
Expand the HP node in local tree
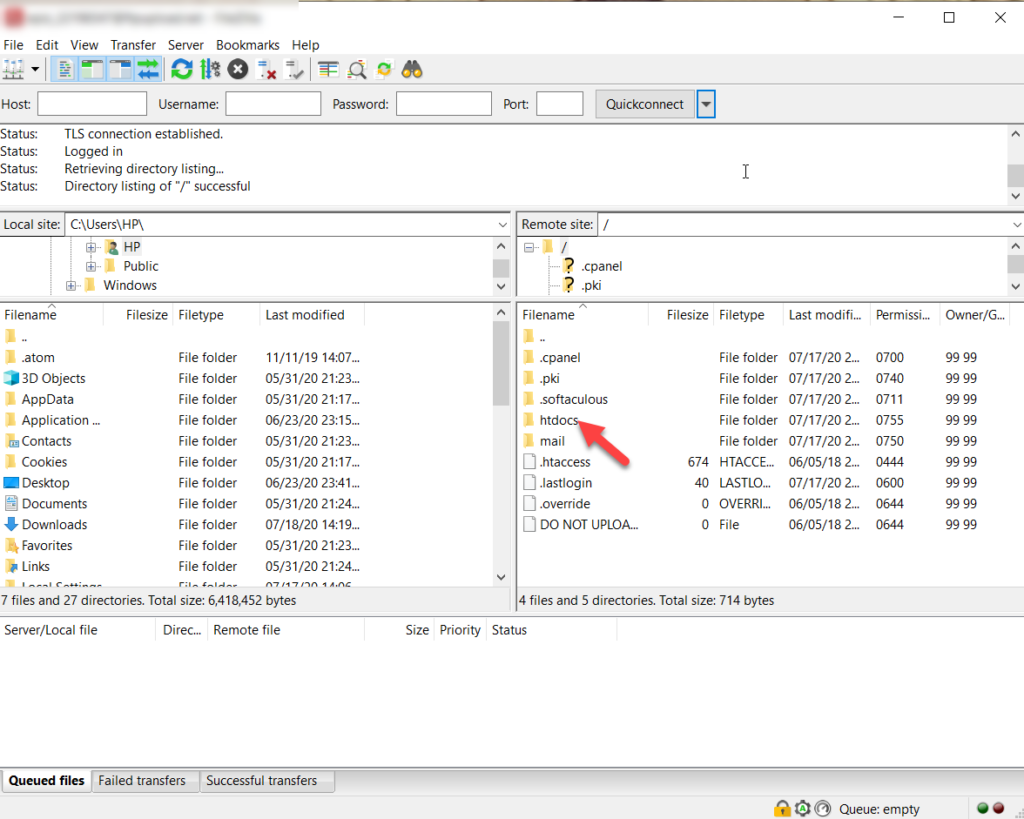click(x=91, y=248)
